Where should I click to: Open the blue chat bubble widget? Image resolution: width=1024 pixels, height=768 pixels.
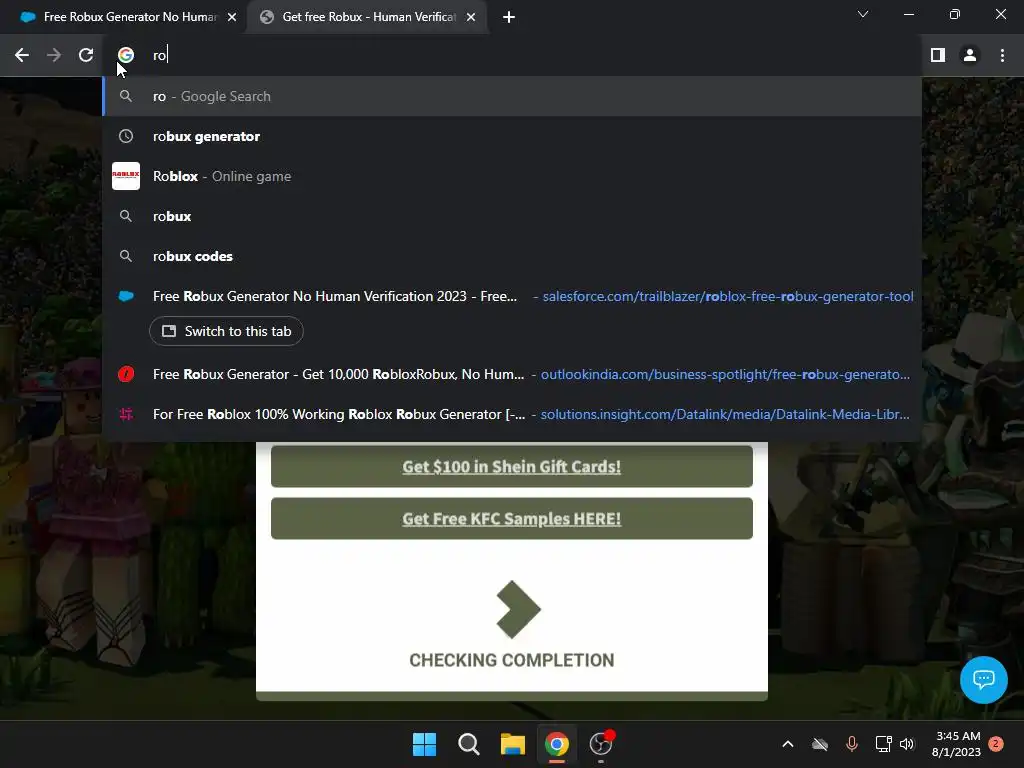tap(984, 680)
